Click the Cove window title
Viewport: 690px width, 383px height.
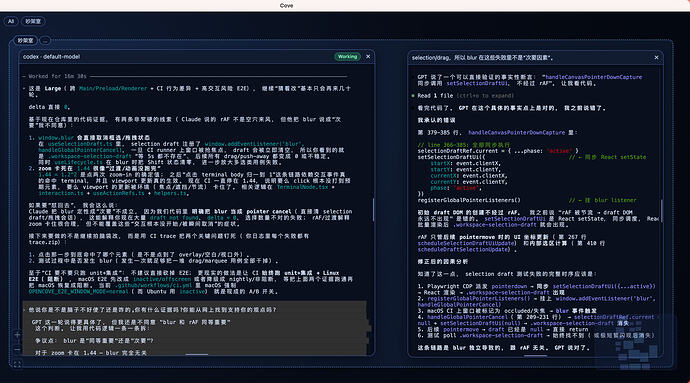coord(286,6)
